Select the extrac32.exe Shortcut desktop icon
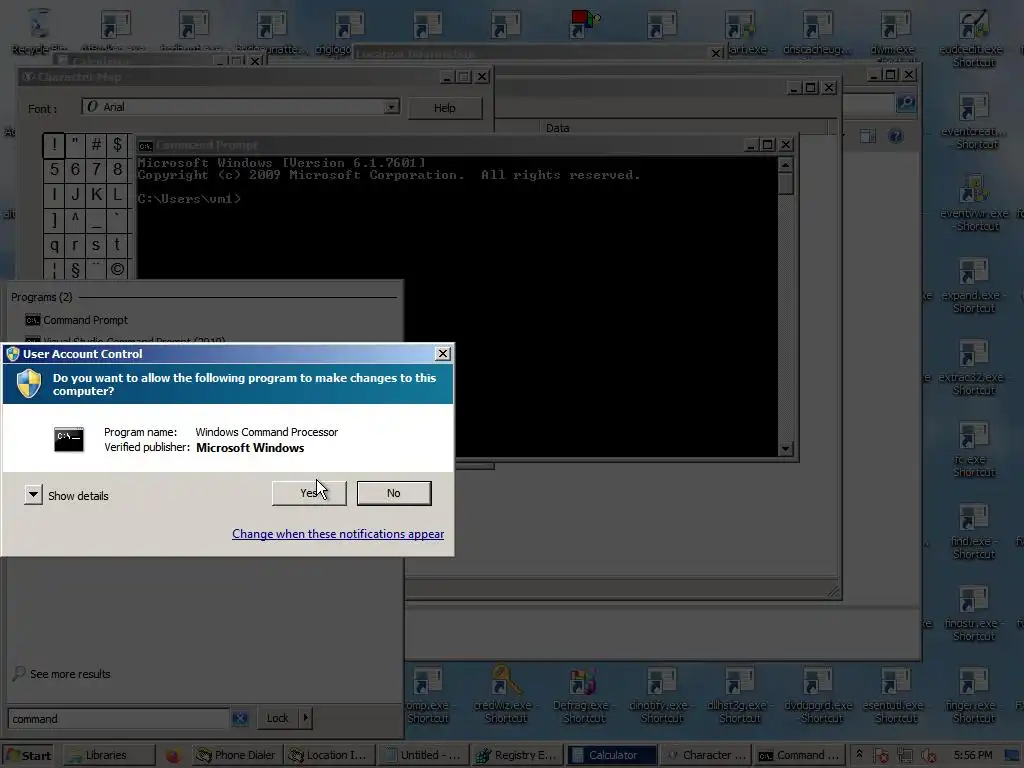The width and height of the screenshot is (1024, 768). pos(974,367)
